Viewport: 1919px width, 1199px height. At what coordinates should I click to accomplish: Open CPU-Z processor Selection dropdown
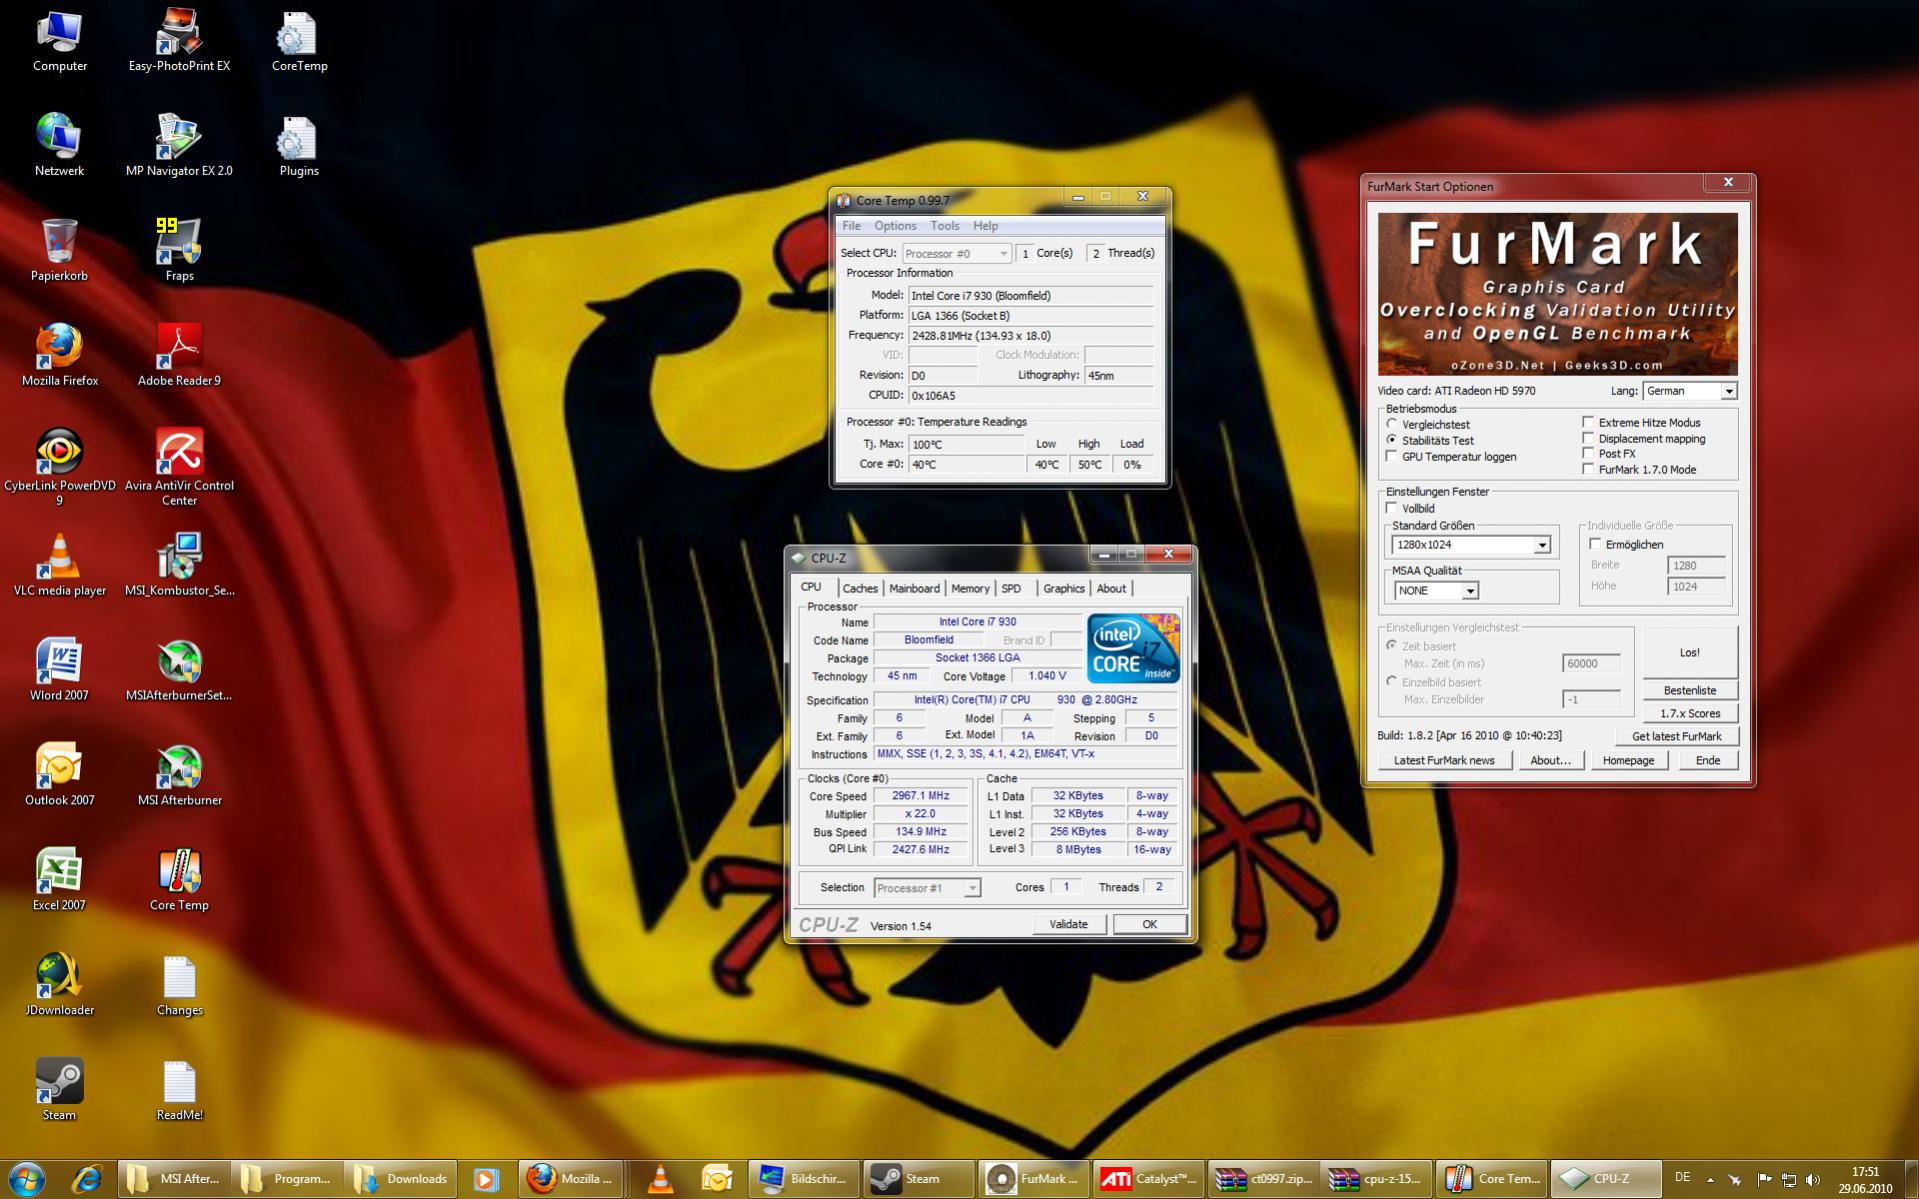tap(927, 888)
